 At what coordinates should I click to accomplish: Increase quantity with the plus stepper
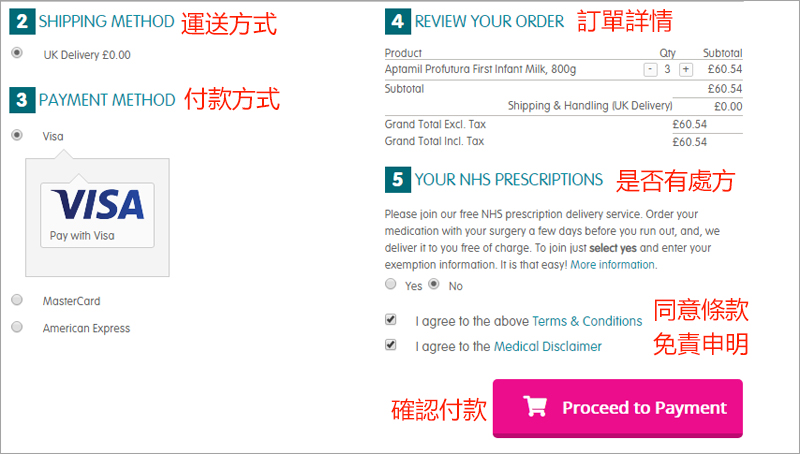coord(686,69)
